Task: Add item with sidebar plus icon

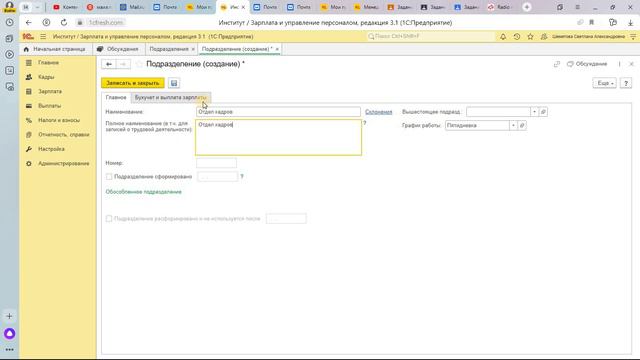Action: point(9,316)
